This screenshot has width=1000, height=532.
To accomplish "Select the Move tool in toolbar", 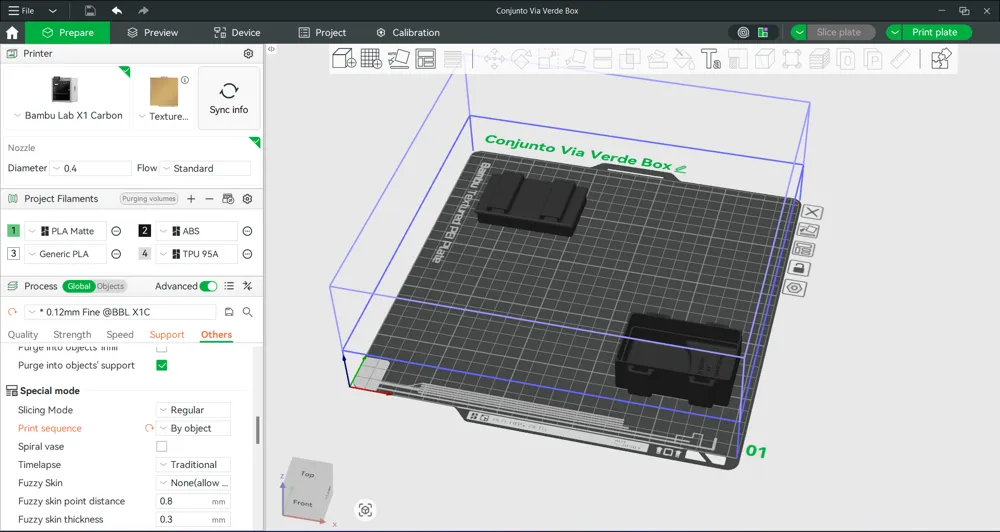I will tap(494, 59).
